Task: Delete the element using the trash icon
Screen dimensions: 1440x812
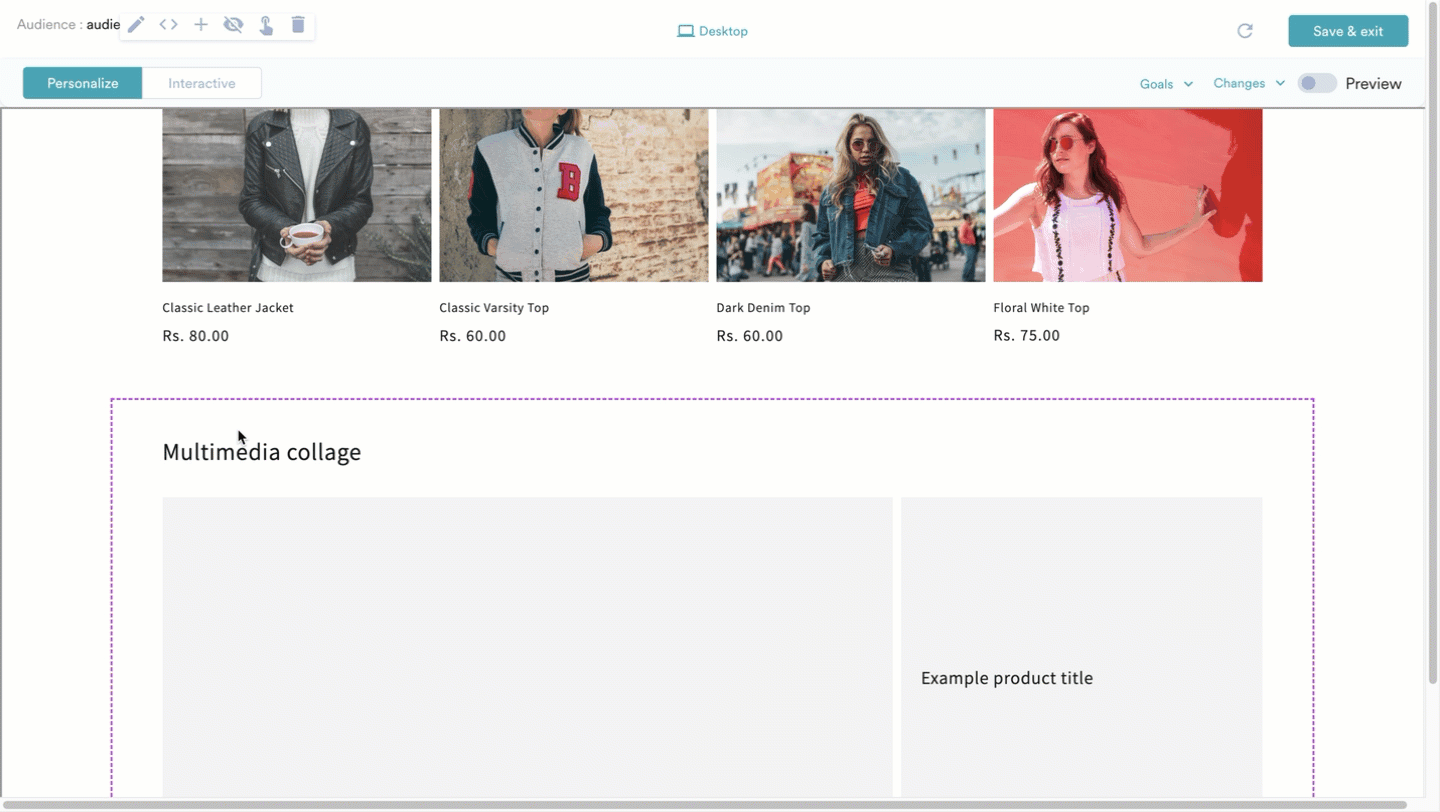Action: pos(297,23)
